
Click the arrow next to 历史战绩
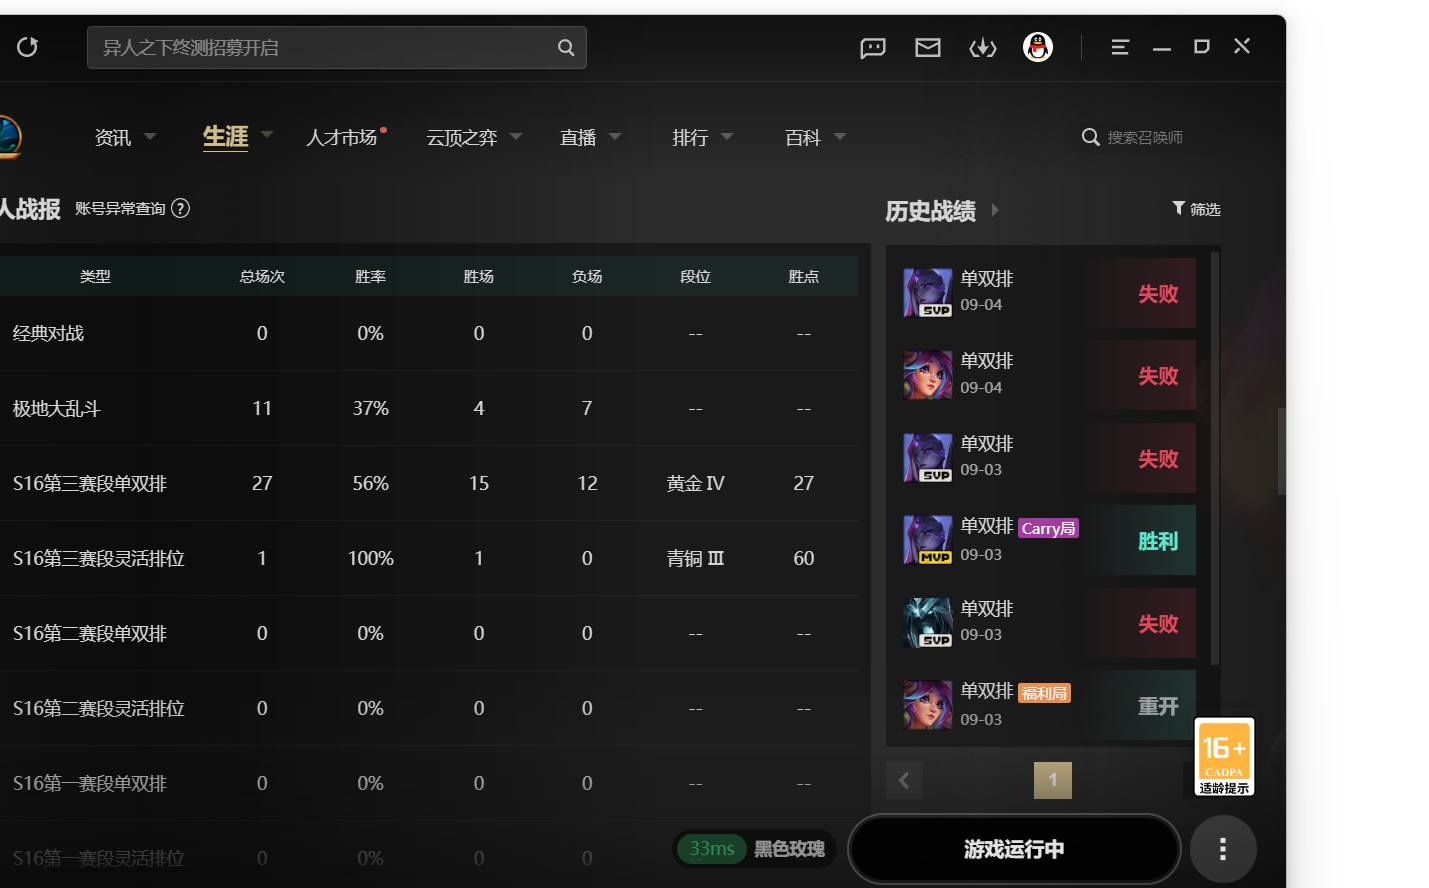[x=995, y=210]
